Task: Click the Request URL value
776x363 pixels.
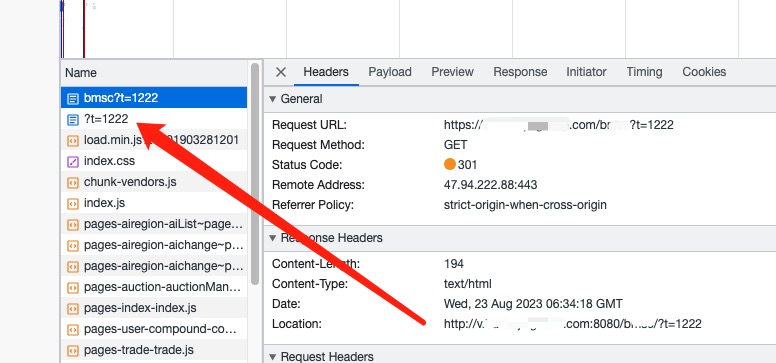Action: click(x=558, y=125)
